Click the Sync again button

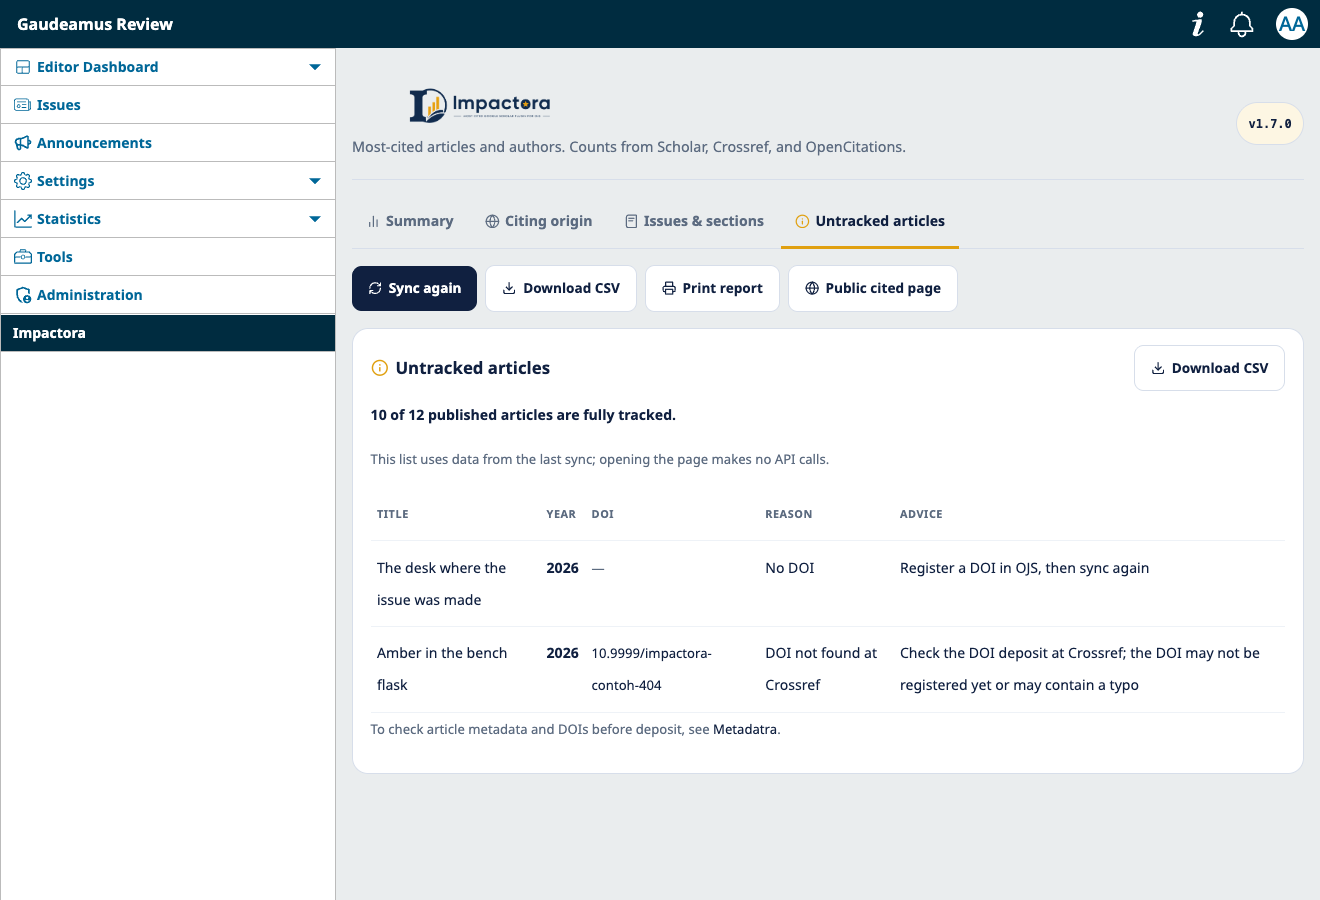pos(415,288)
